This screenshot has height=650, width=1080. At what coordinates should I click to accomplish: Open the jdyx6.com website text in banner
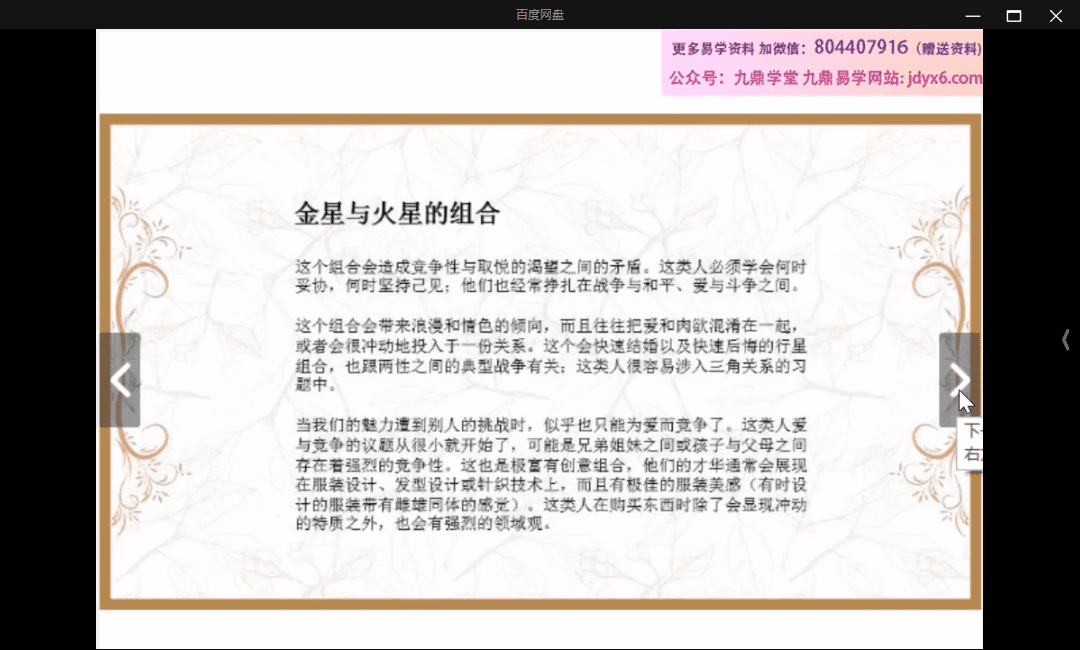pyautogui.click(x=944, y=78)
